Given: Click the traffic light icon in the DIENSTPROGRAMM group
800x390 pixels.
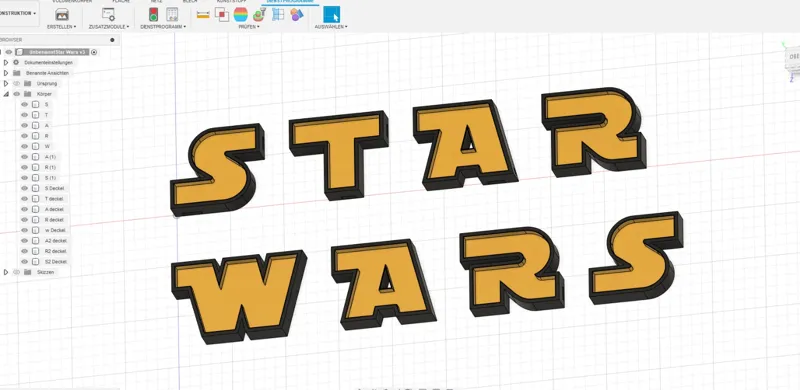Looking at the screenshot, I should 153,14.
